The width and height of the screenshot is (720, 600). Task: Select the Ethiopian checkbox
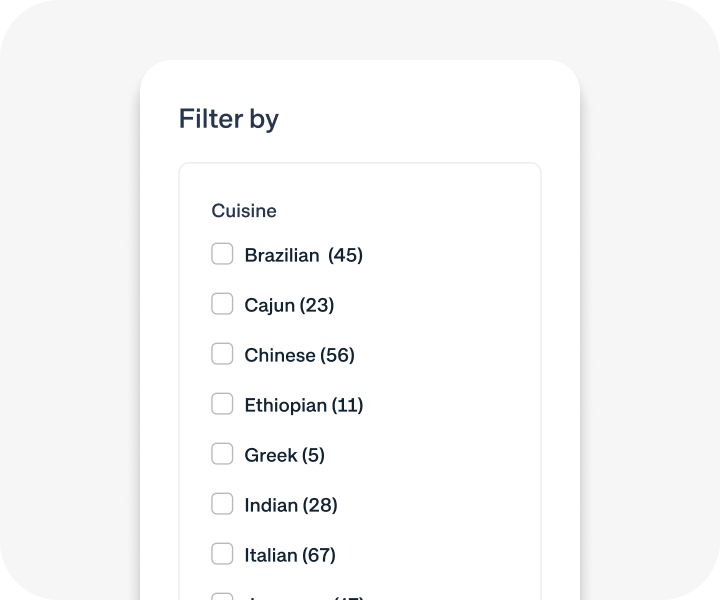click(x=222, y=404)
